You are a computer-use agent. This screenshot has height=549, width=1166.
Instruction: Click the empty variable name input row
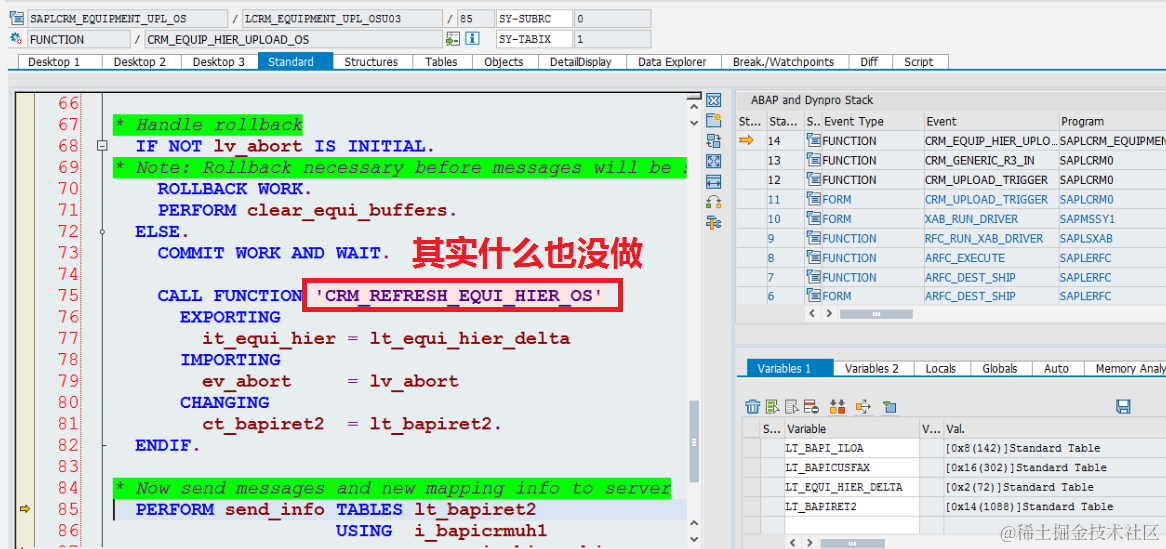click(x=851, y=525)
